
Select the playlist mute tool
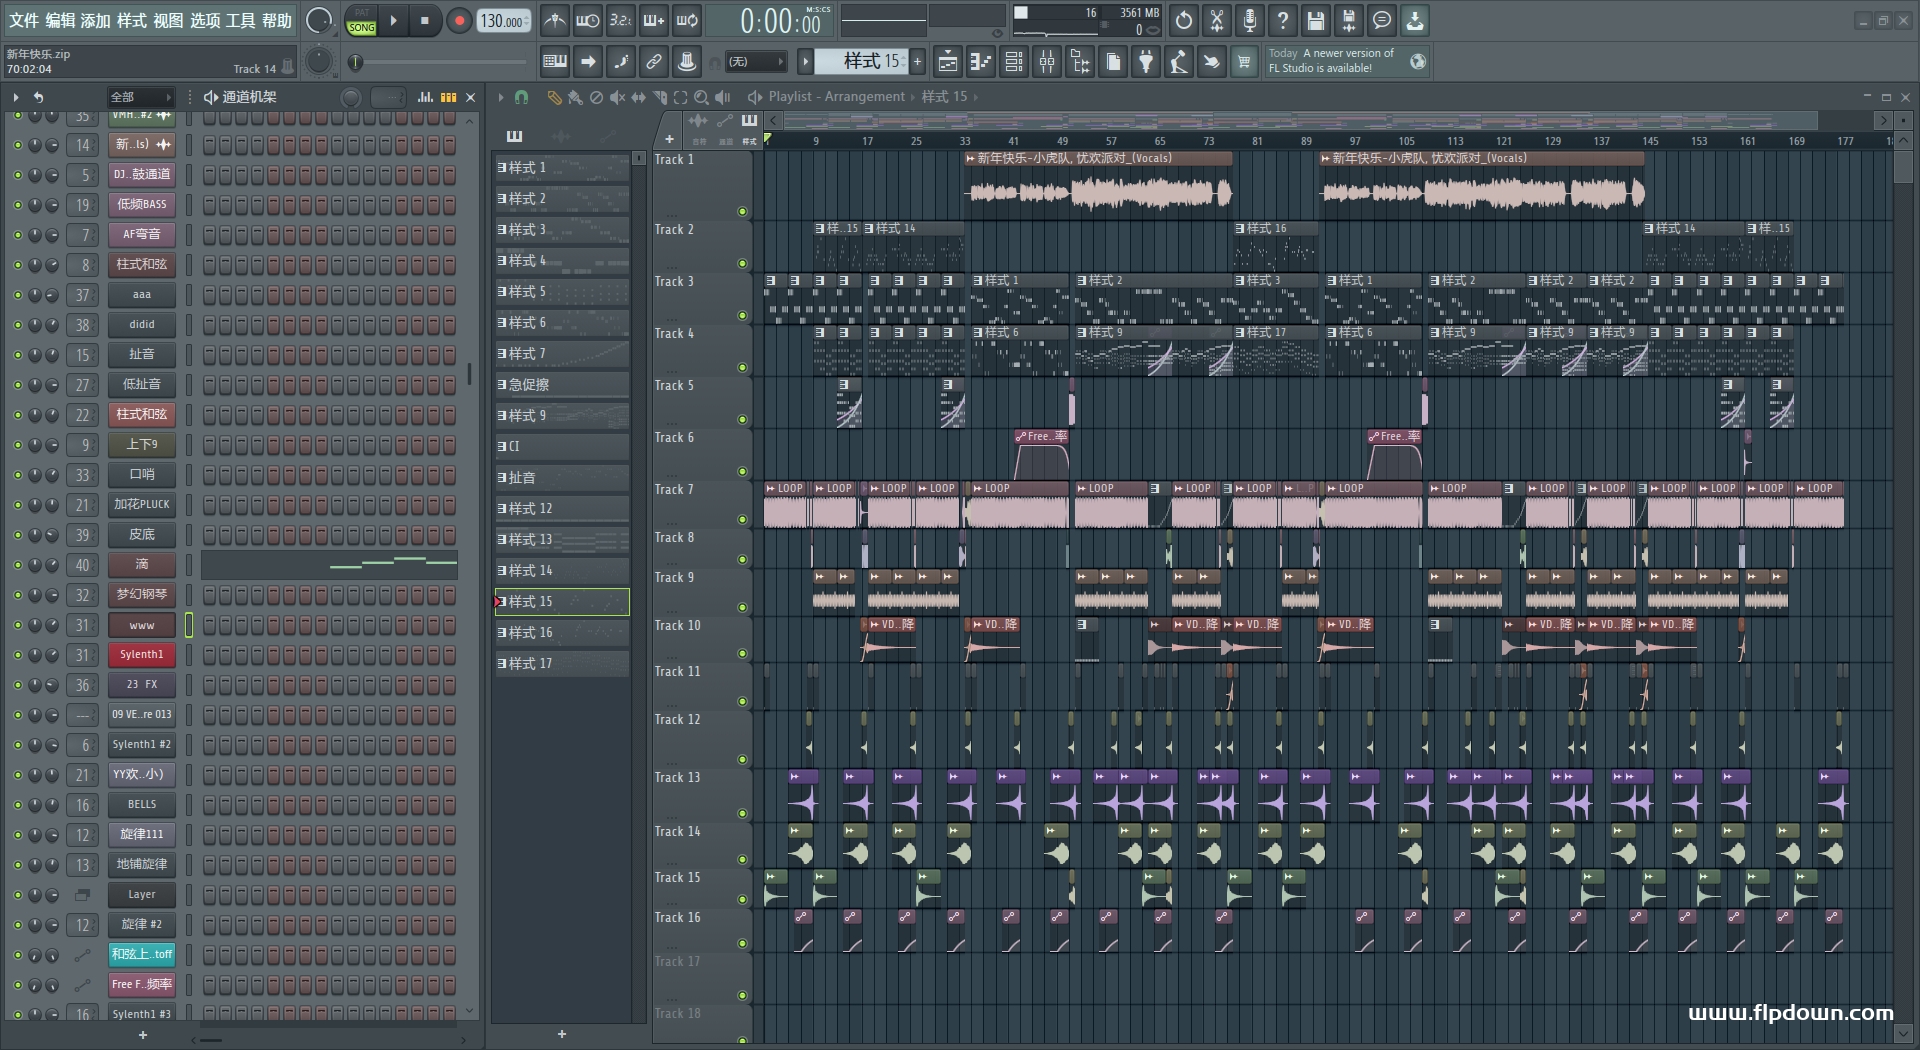click(617, 97)
